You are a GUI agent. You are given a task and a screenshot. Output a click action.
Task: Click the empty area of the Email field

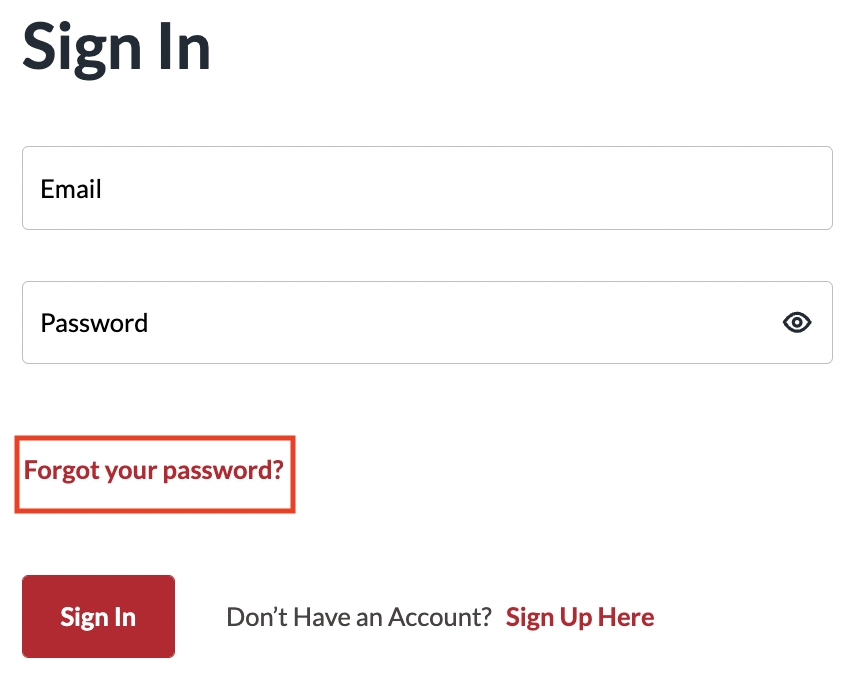pos(463,188)
